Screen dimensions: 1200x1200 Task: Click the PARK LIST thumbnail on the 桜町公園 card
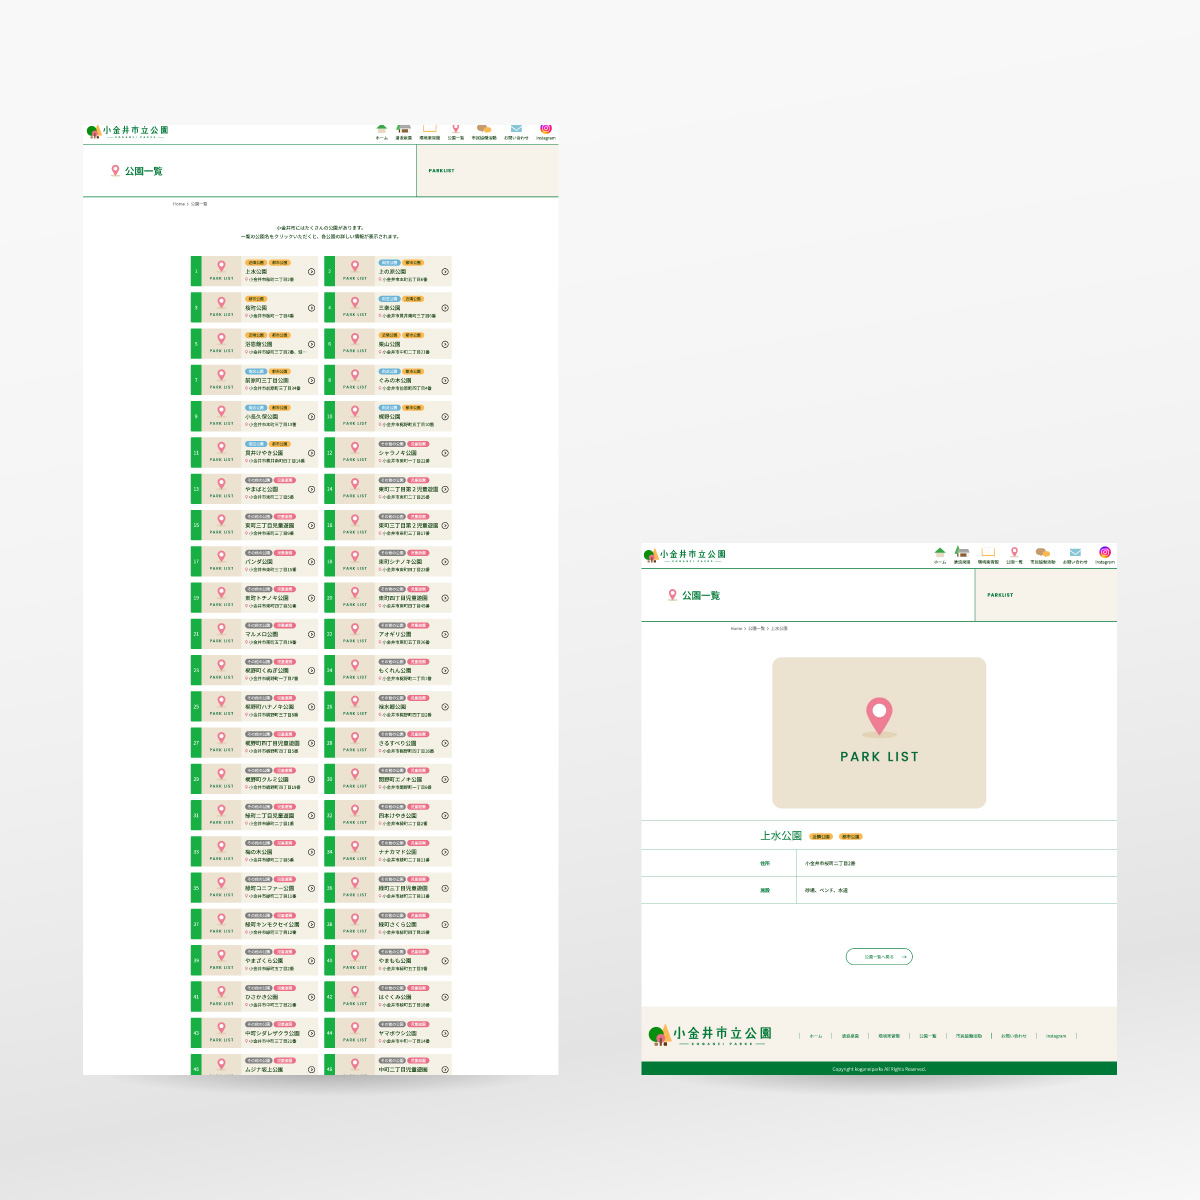pyautogui.click(x=222, y=307)
